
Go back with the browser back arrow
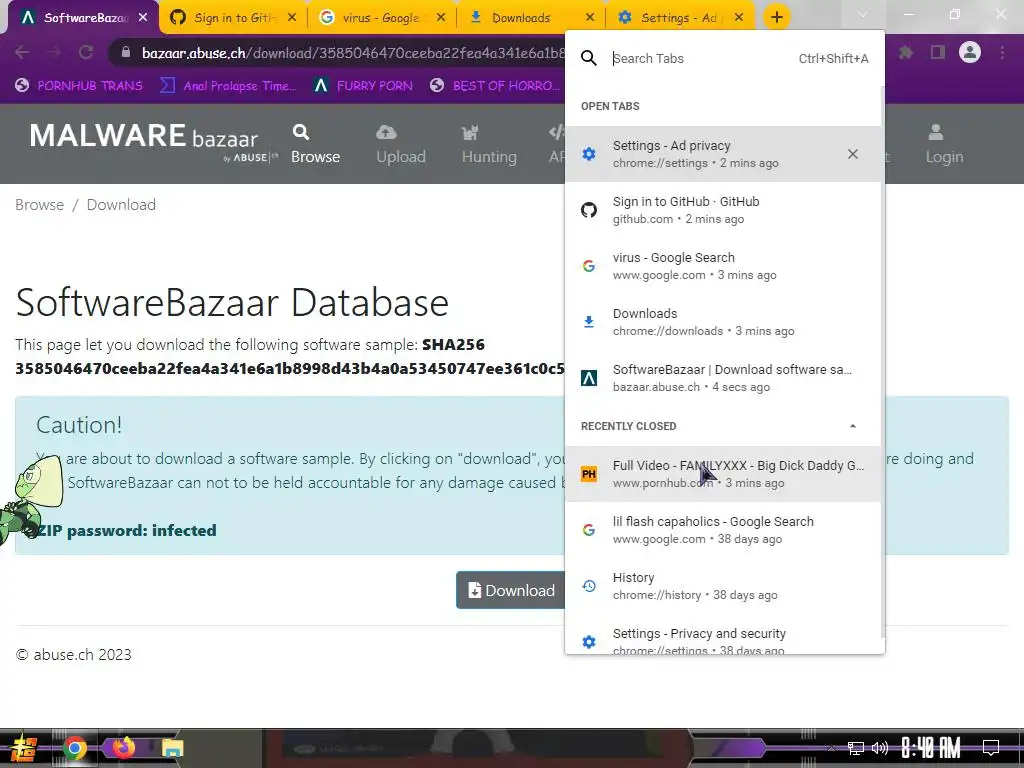tap(22, 52)
